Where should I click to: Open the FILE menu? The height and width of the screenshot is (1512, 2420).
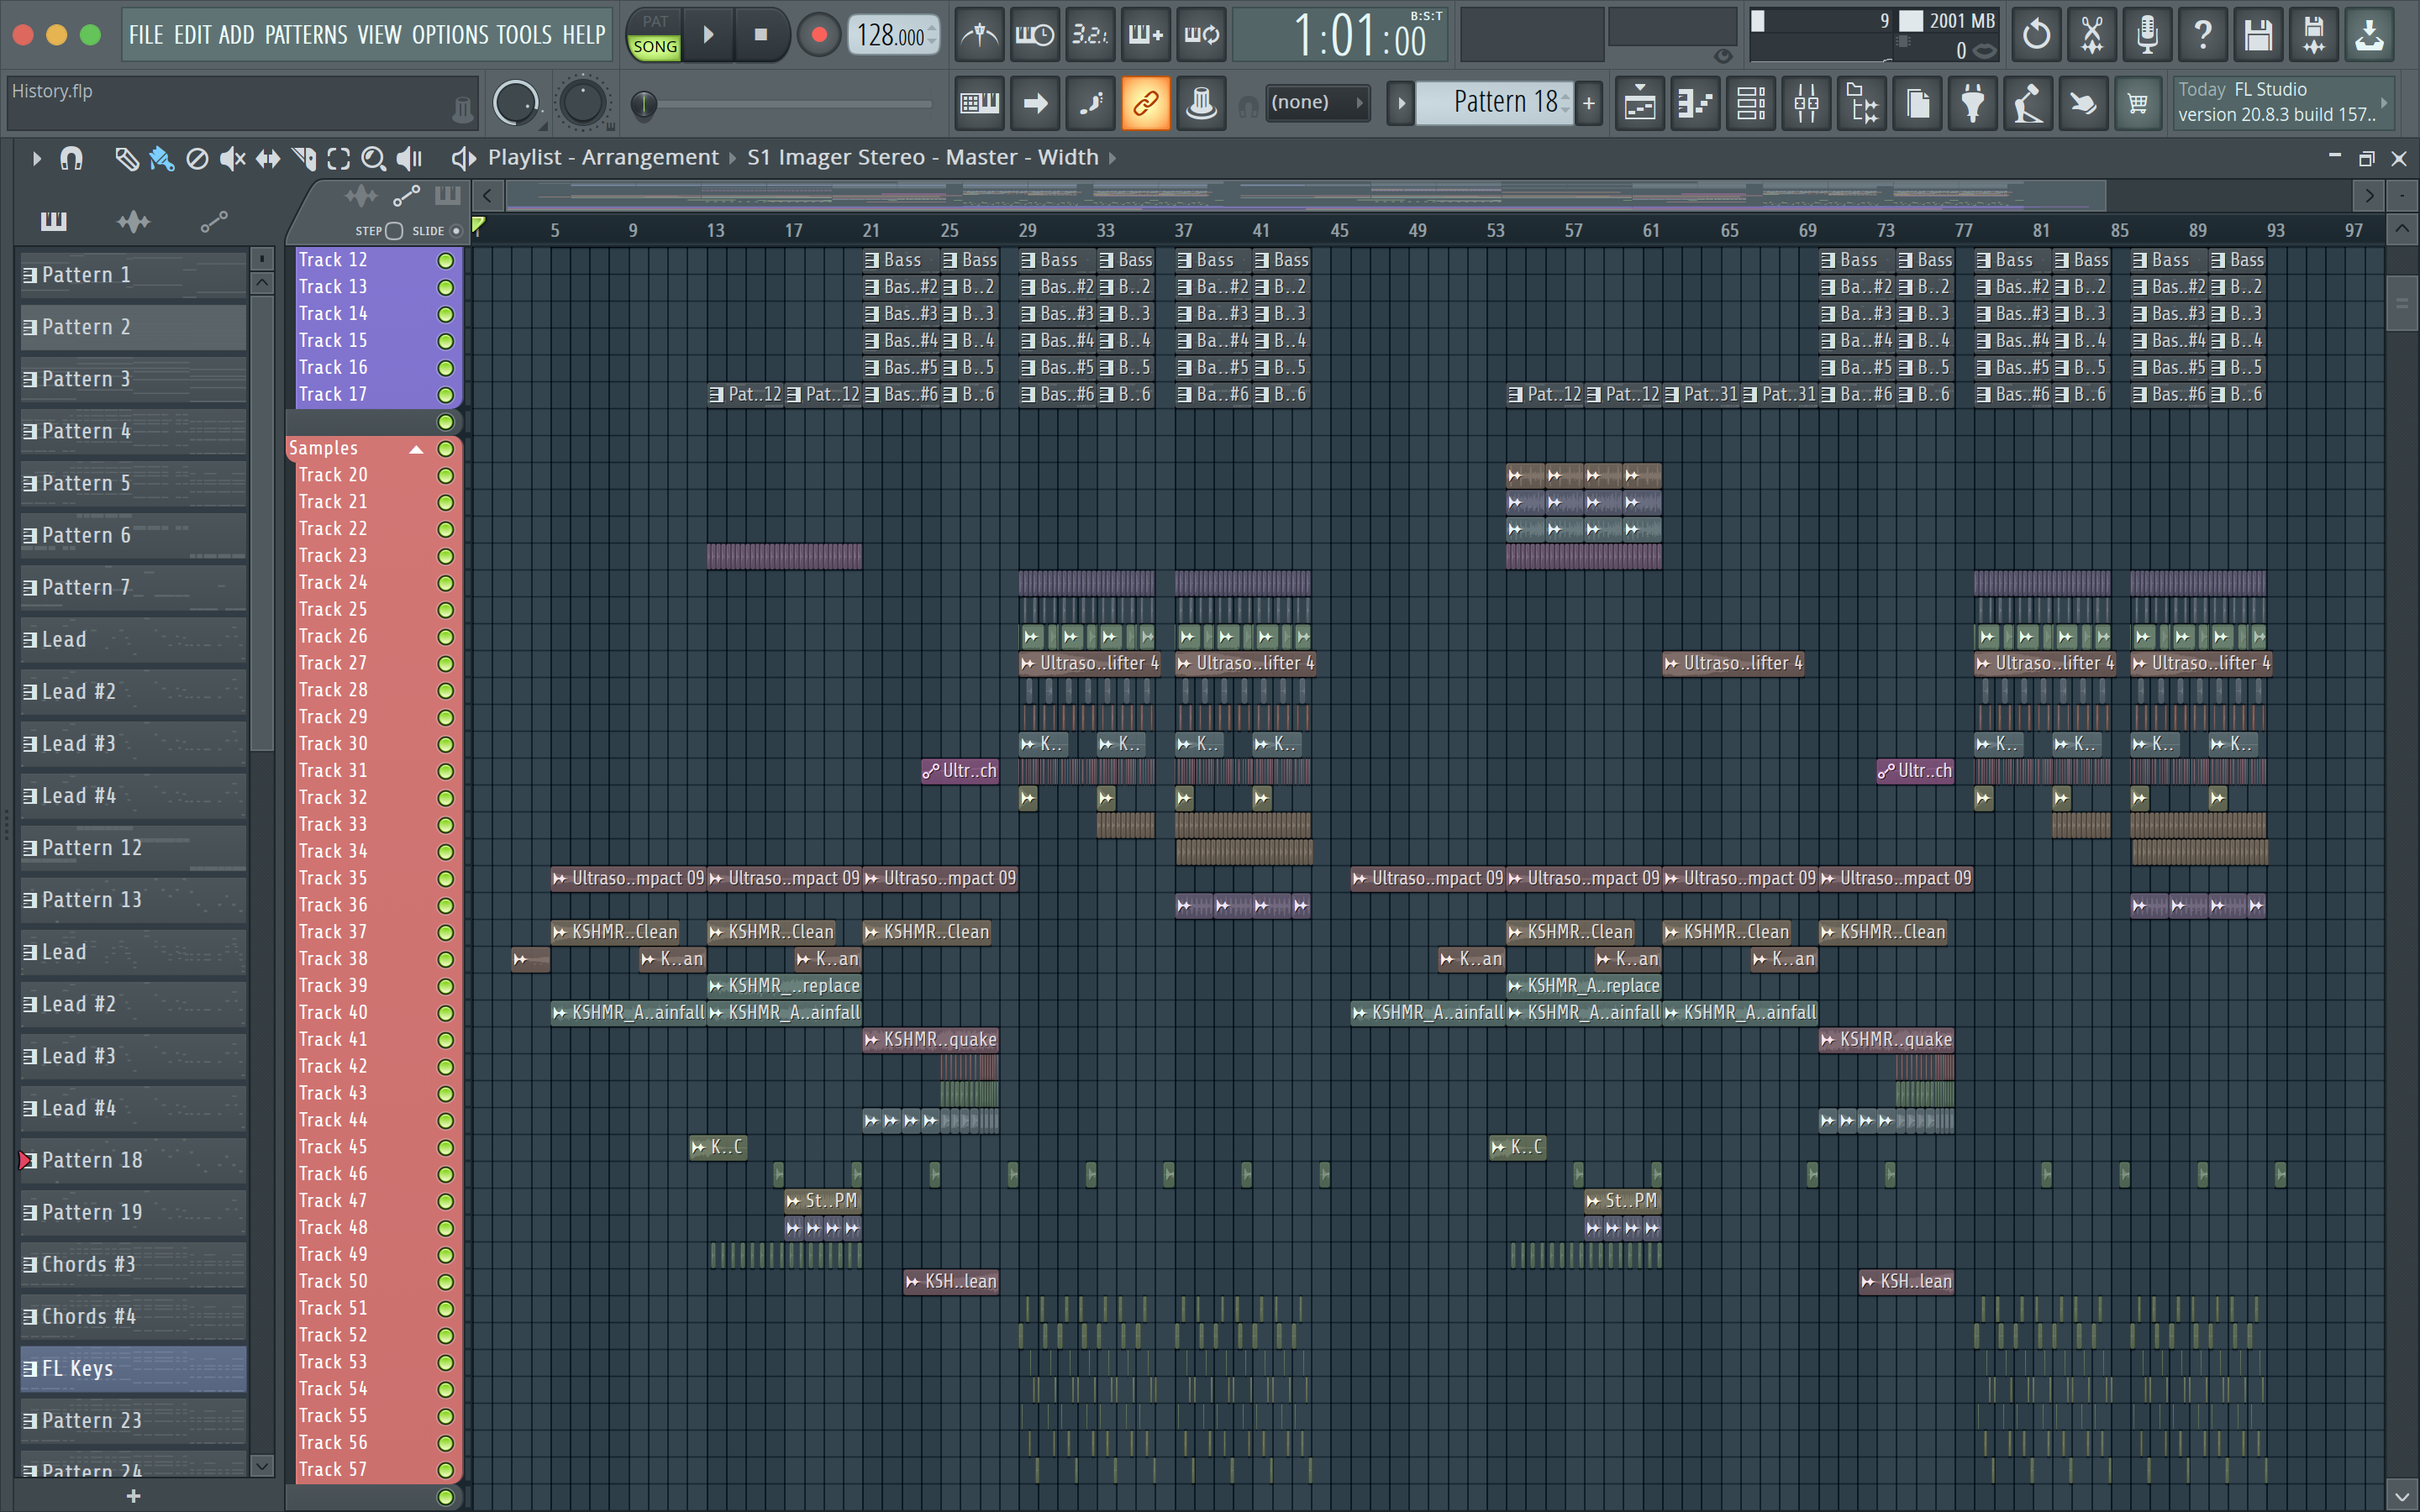pyautogui.click(x=145, y=35)
